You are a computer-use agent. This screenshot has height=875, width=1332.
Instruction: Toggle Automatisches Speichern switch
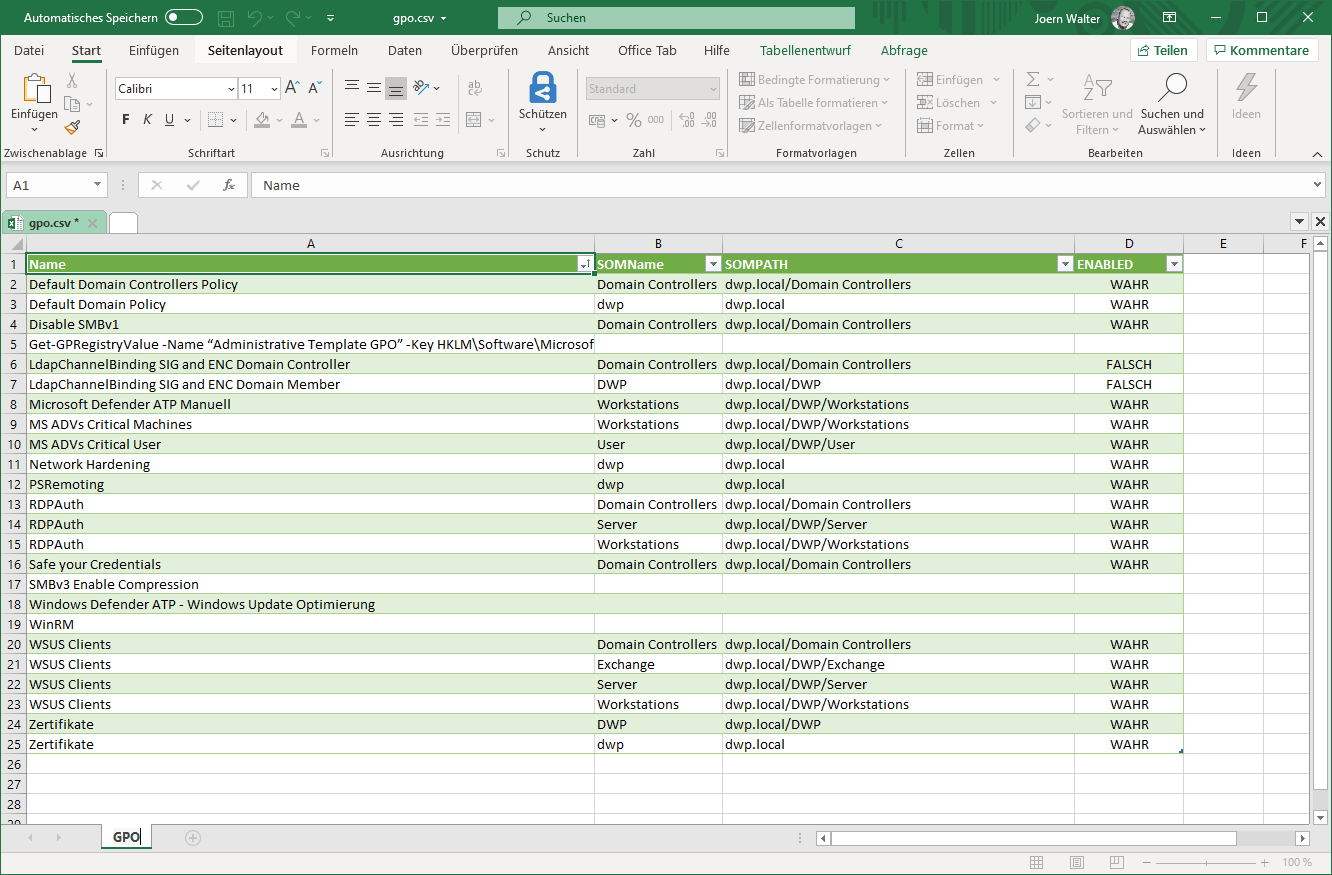tap(184, 18)
